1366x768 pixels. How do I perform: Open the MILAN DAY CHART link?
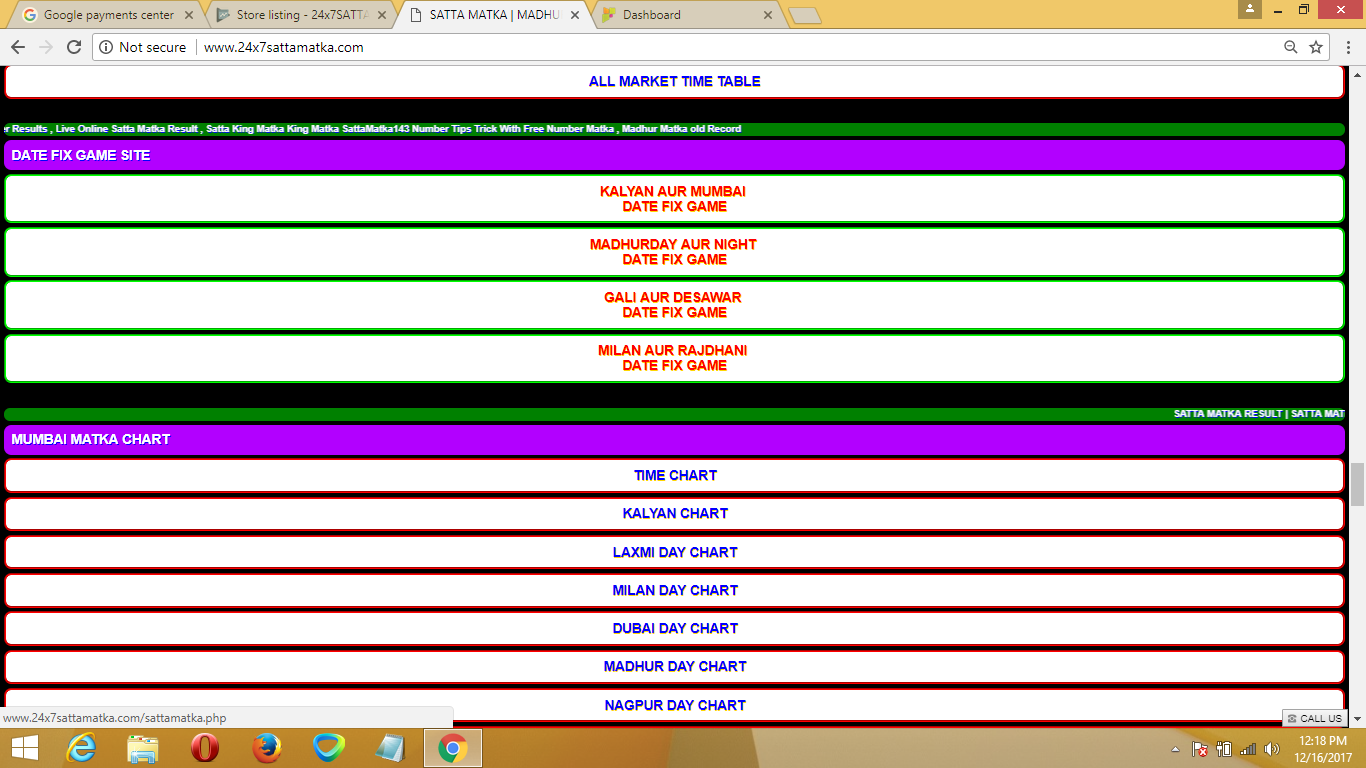pyautogui.click(x=674, y=591)
